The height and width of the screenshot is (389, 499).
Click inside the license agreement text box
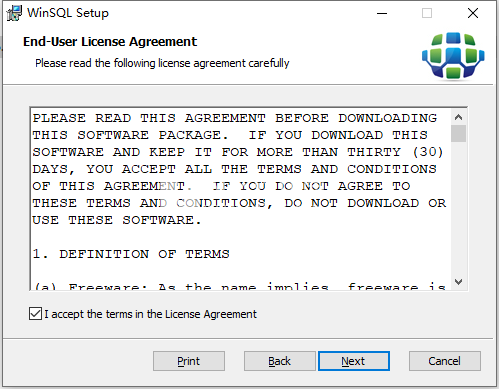tap(240, 199)
